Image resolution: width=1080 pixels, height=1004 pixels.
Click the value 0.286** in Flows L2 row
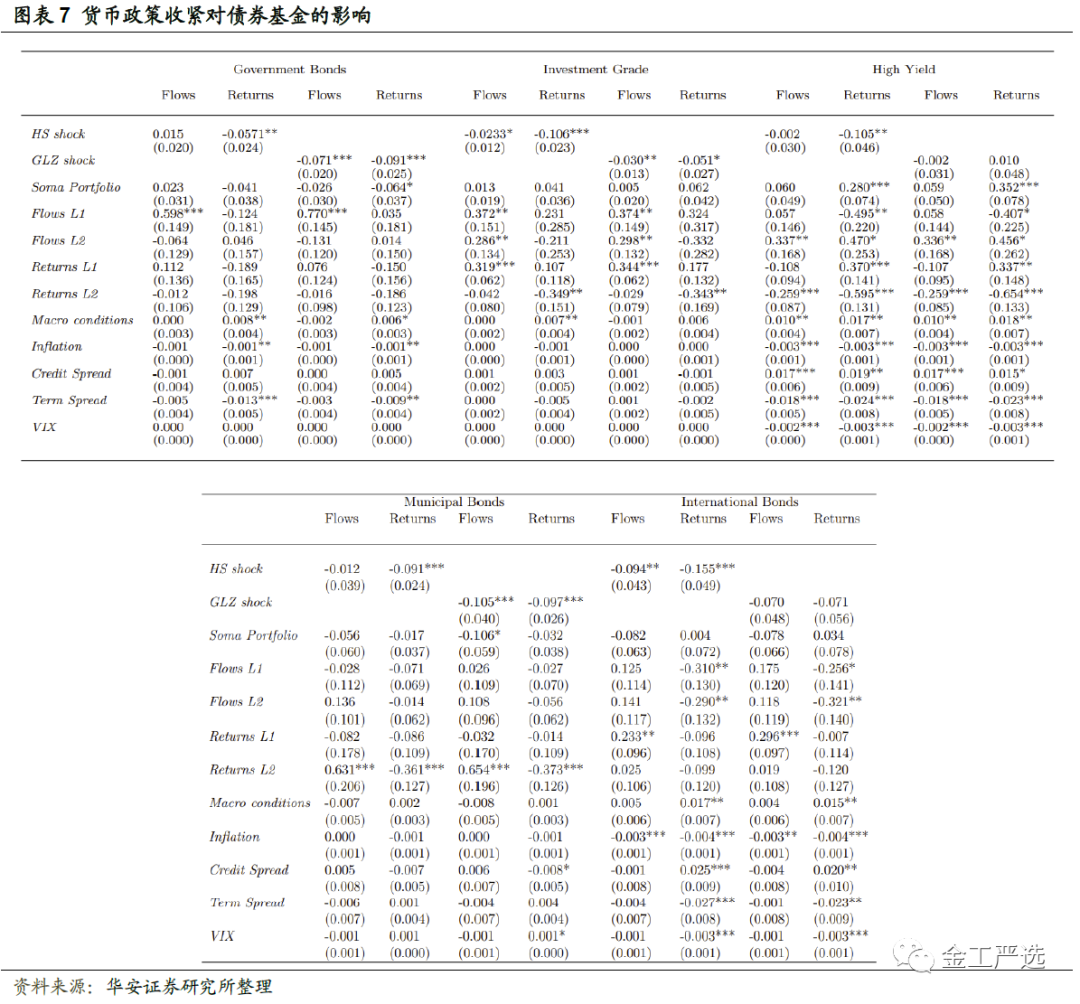click(486, 240)
